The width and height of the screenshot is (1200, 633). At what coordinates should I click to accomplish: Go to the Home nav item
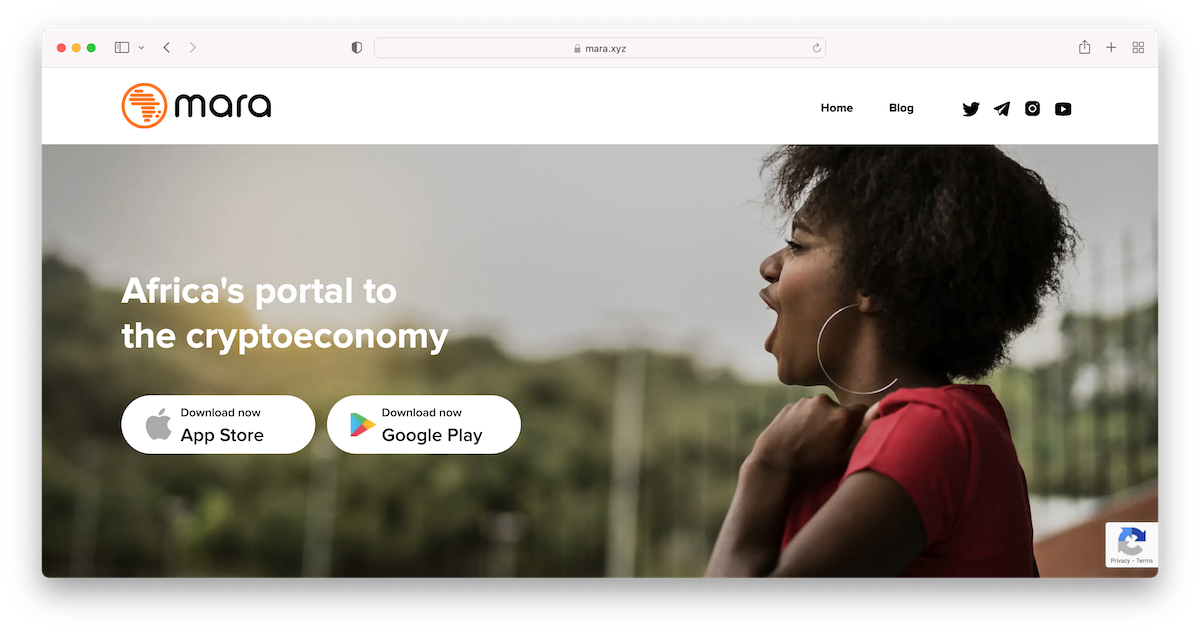click(837, 108)
